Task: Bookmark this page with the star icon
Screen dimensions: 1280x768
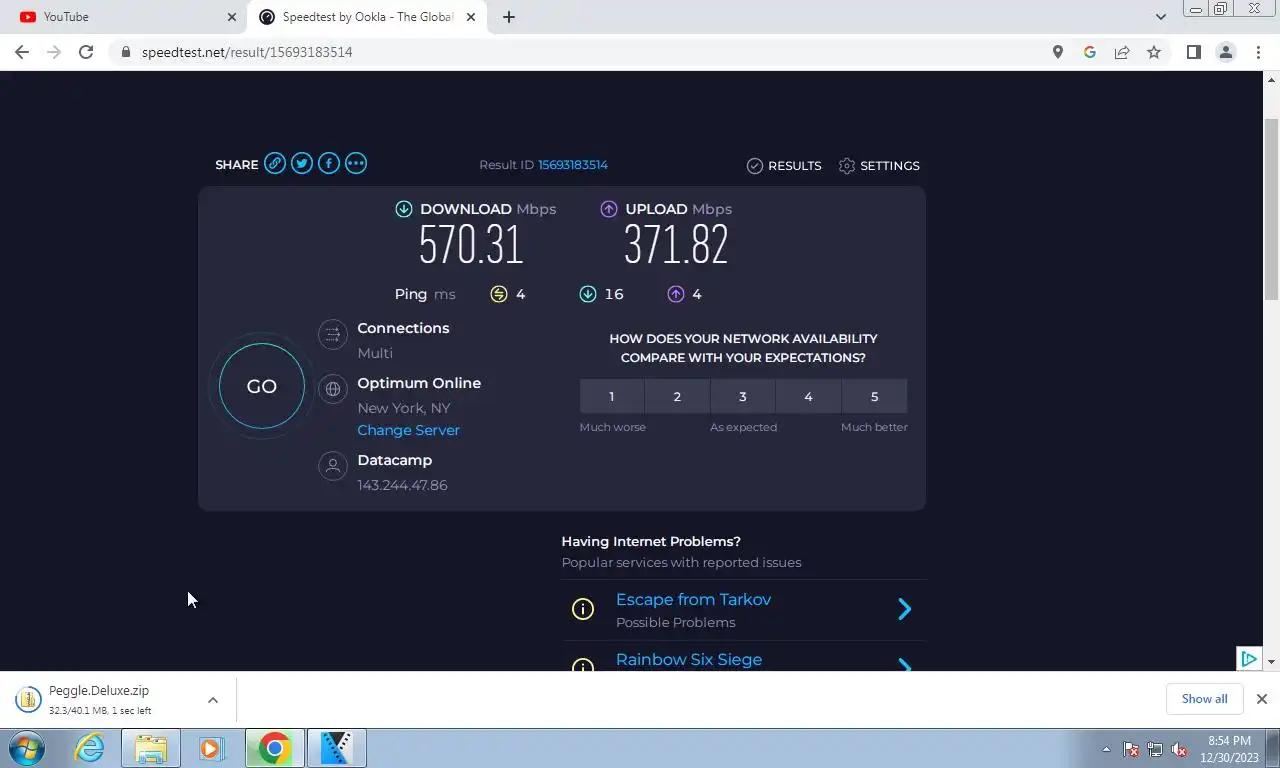Action: point(1154,52)
